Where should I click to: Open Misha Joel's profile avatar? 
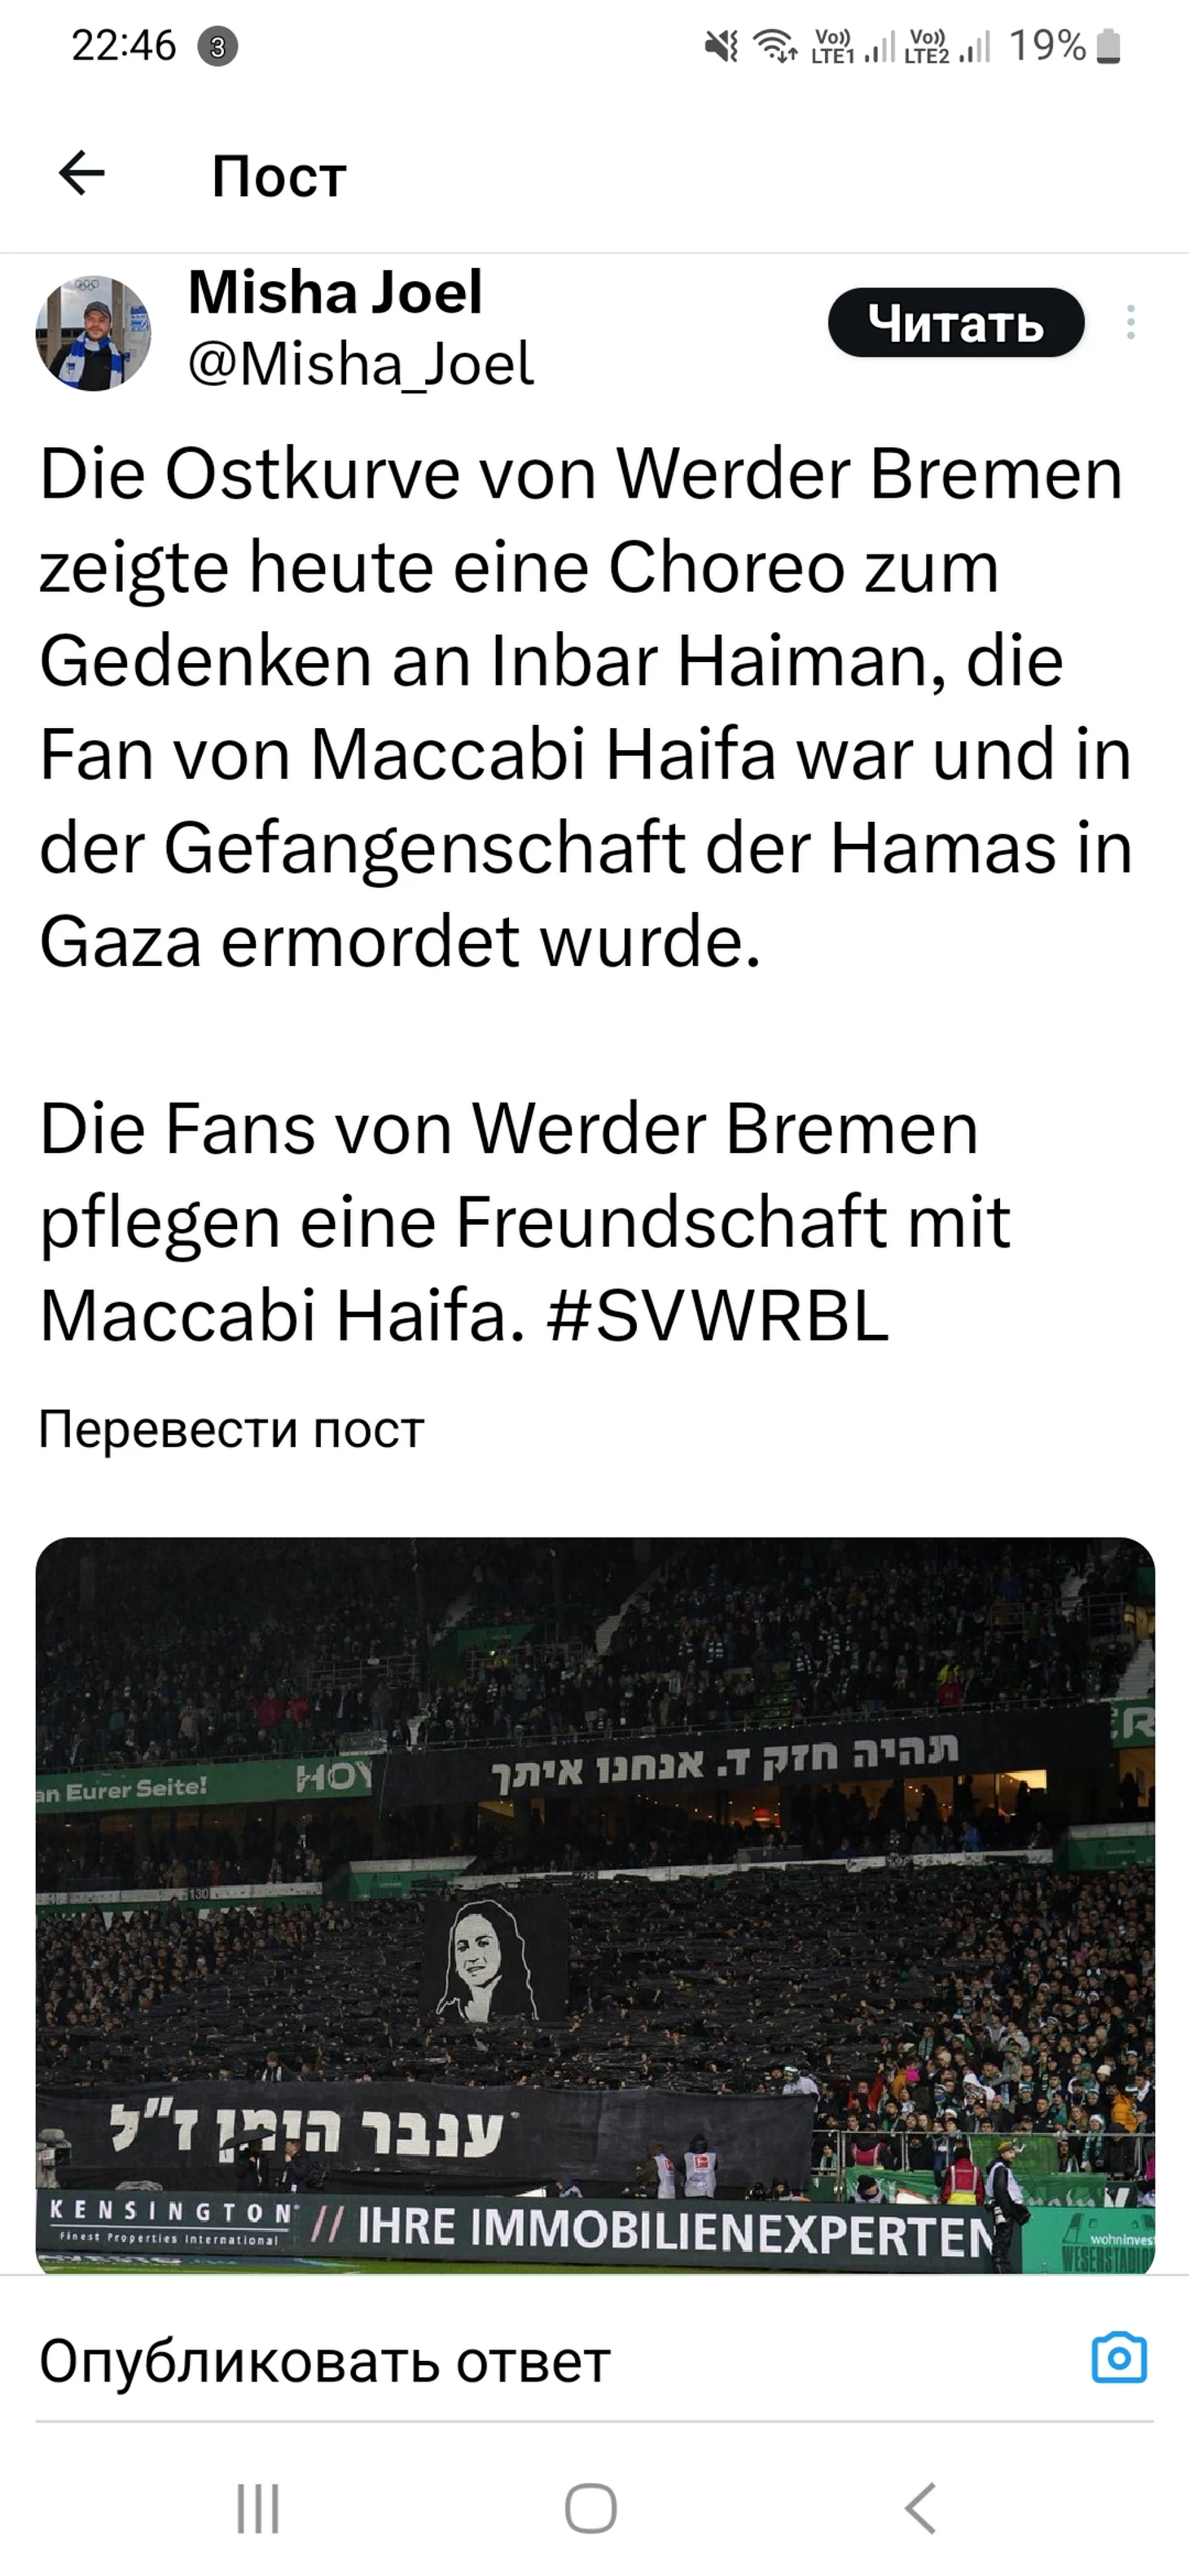click(x=93, y=333)
